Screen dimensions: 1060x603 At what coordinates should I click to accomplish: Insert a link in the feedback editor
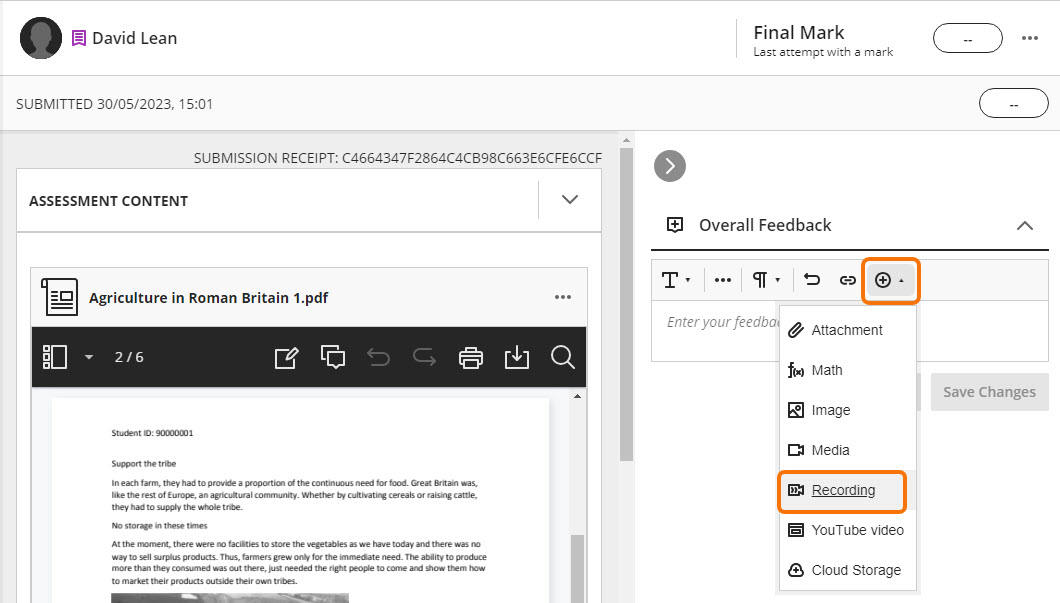pos(847,280)
